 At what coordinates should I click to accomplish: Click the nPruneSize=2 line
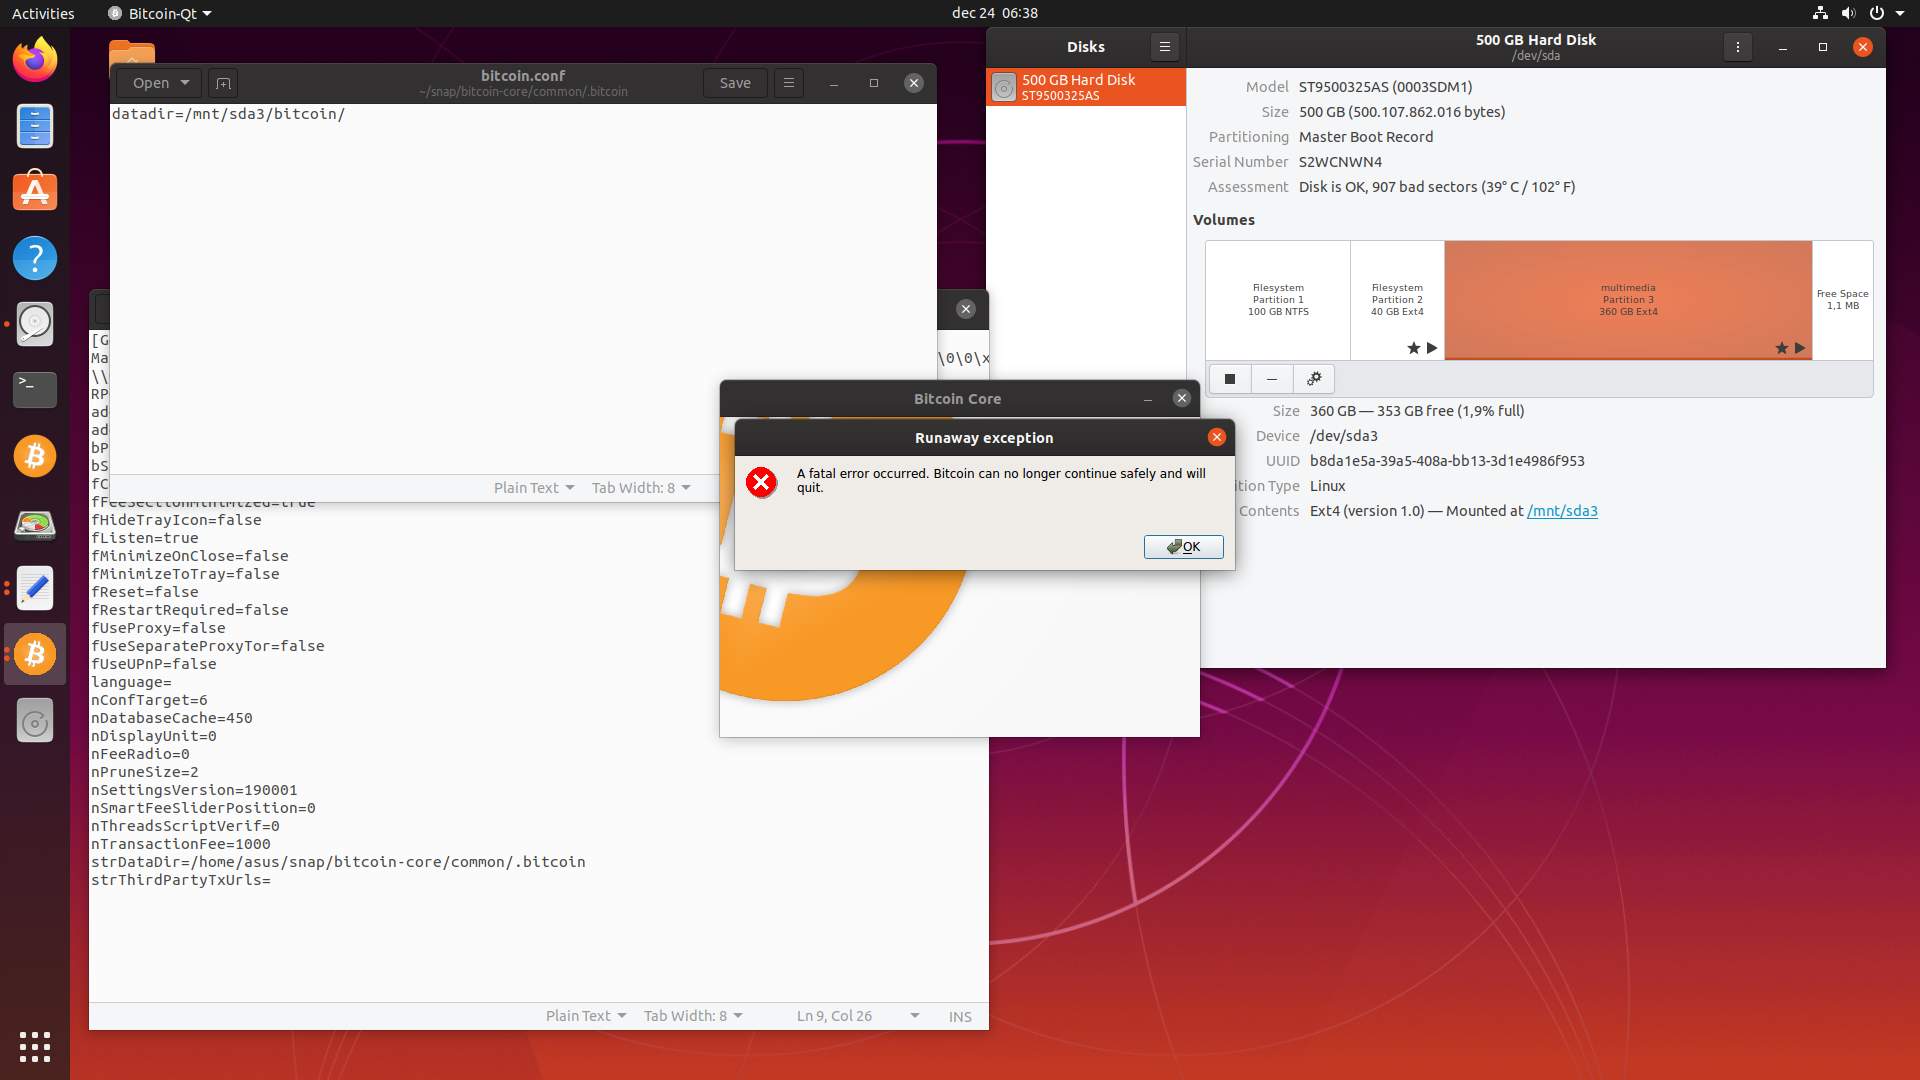click(145, 772)
